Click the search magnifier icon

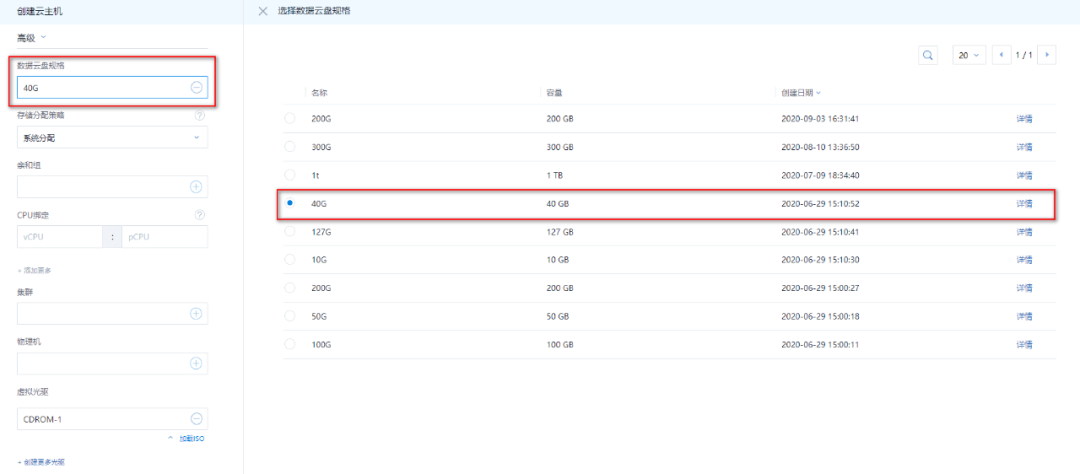pyautogui.click(x=928, y=55)
